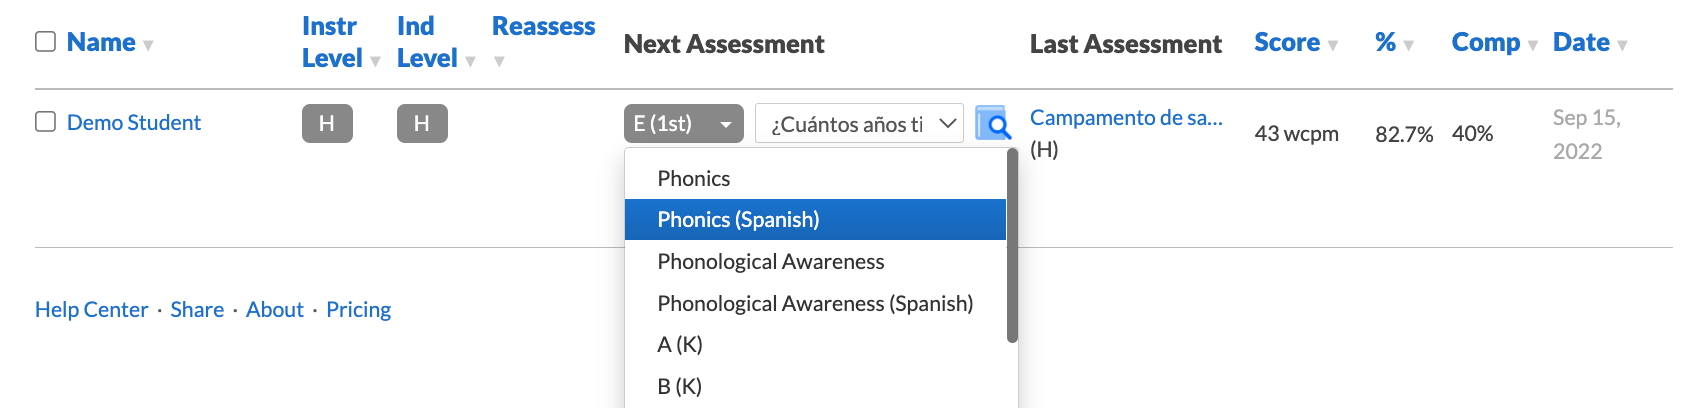This screenshot has width=1692, height=408.
Task: Select Phonics (Spanish) from the list
Action: [x=815, y=219]
